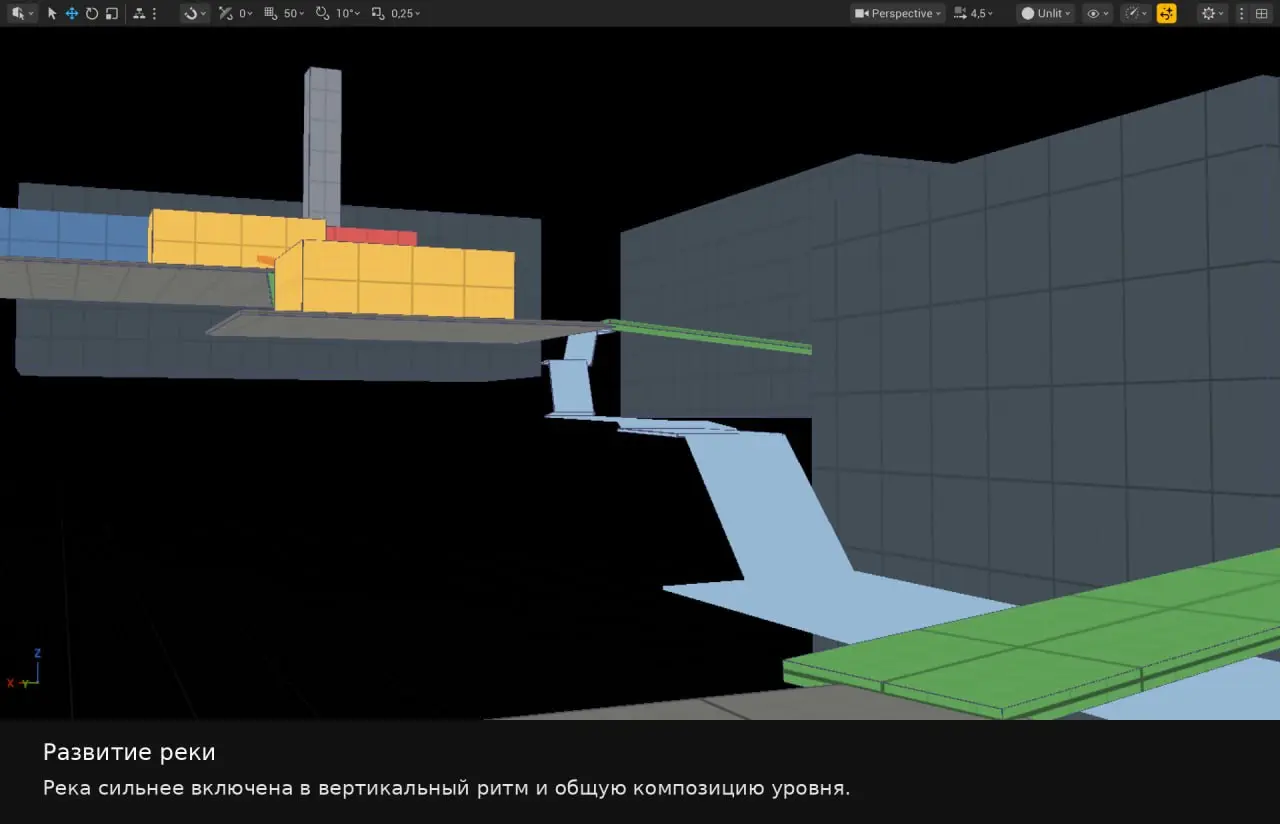
Task: Activate the Rotate tool
Action: 92,13
